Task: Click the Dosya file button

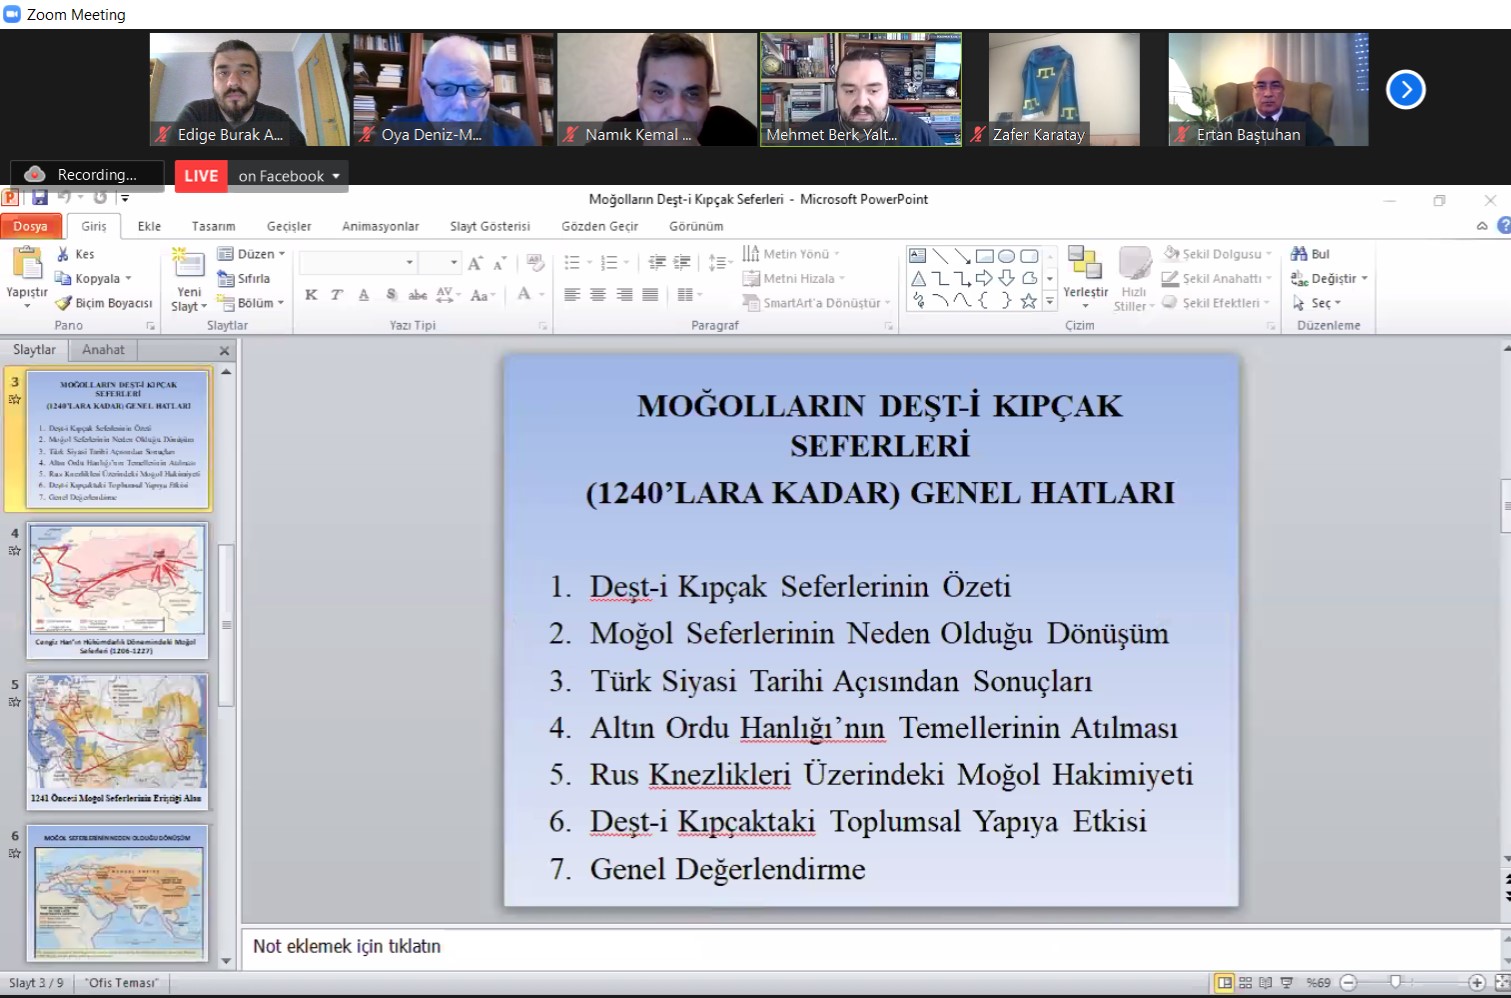Action: tap(30, 226)
